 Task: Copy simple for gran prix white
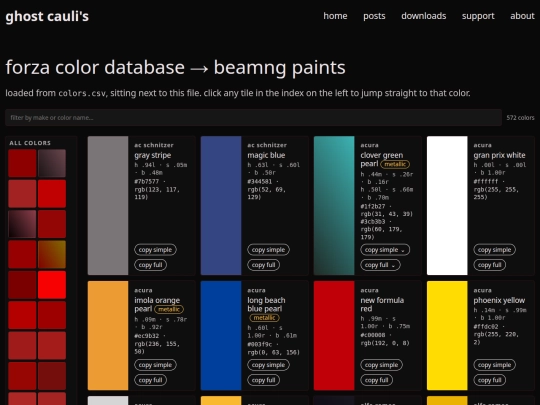tap(495, 250)
